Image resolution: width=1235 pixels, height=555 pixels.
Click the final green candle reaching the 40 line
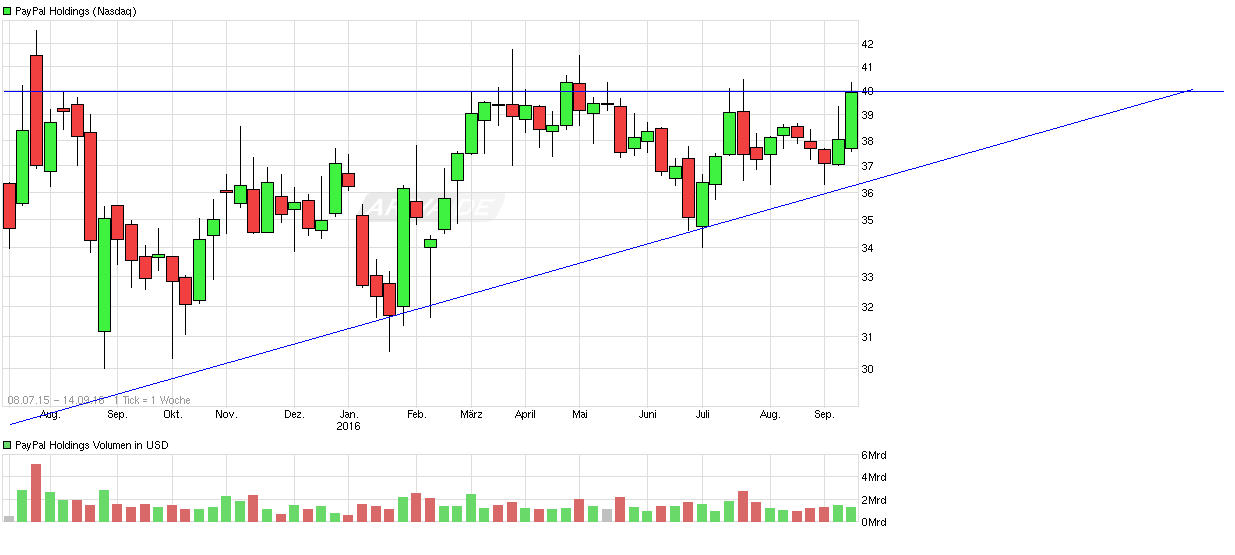tap(851, 120)
